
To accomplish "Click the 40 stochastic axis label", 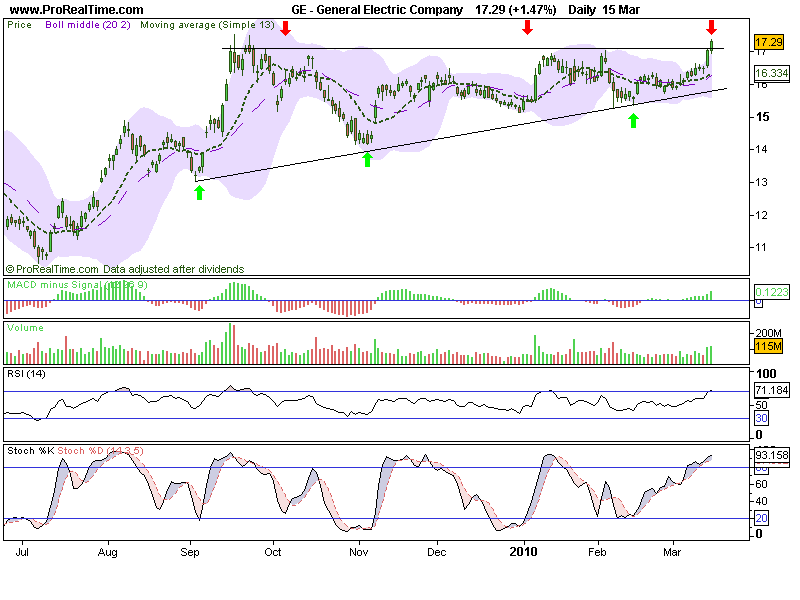I will (761, 501).
